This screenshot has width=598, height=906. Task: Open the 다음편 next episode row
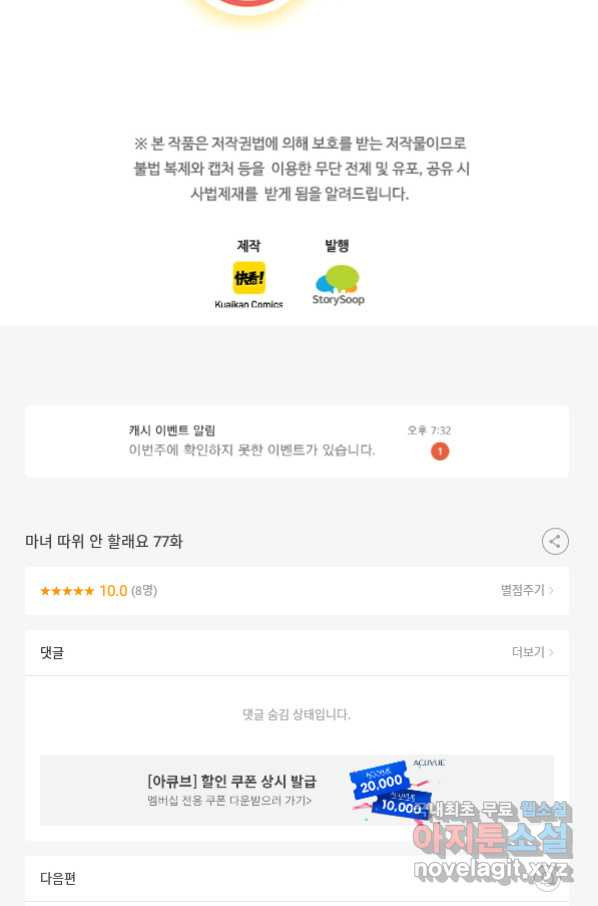coord(296,878)
